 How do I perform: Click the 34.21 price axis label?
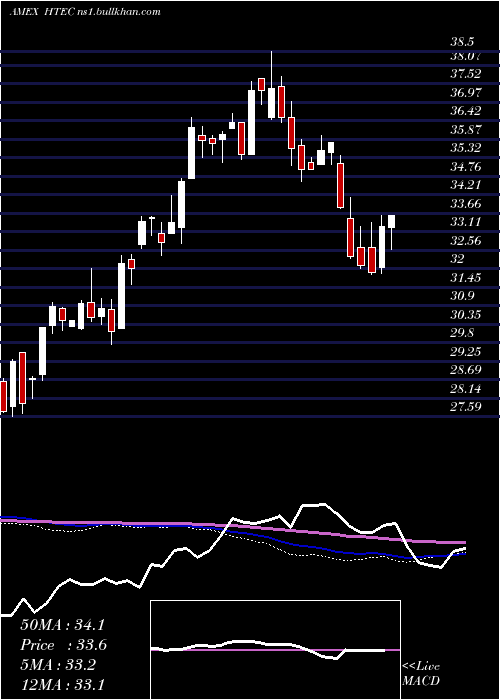tap(465, 185)
